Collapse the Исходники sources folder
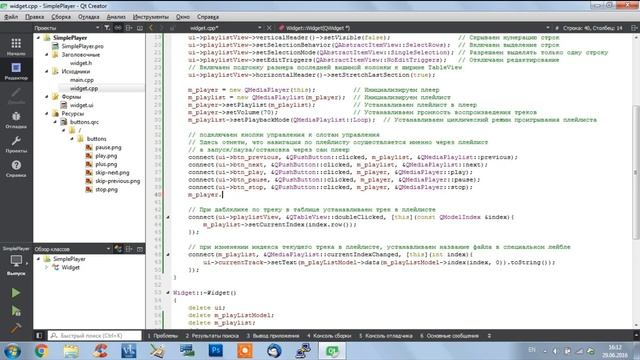Viewport: 640px width, 360px height. [47, 71]
